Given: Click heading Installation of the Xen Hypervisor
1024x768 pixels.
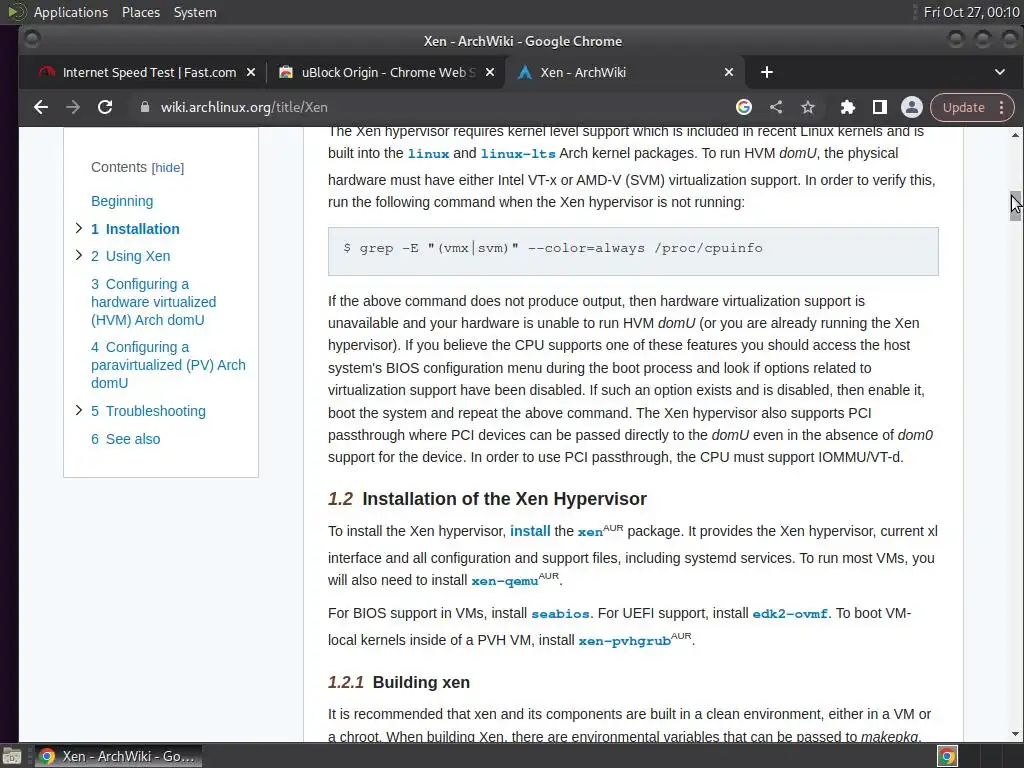Looking at the screenshot, I should [487, 499].
